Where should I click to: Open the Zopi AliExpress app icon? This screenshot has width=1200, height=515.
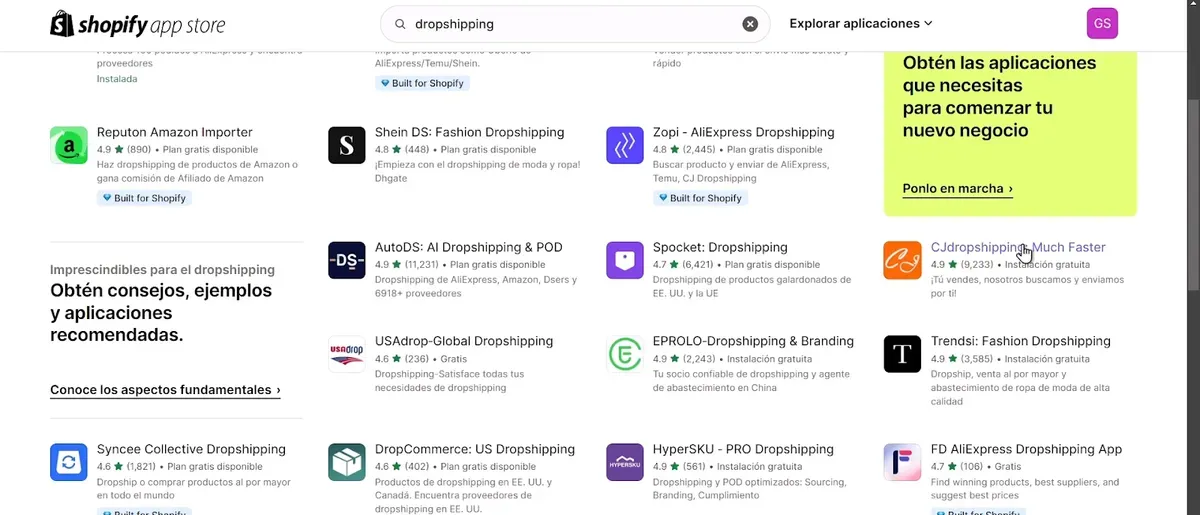pyautogui.click(x=625, y=145)
